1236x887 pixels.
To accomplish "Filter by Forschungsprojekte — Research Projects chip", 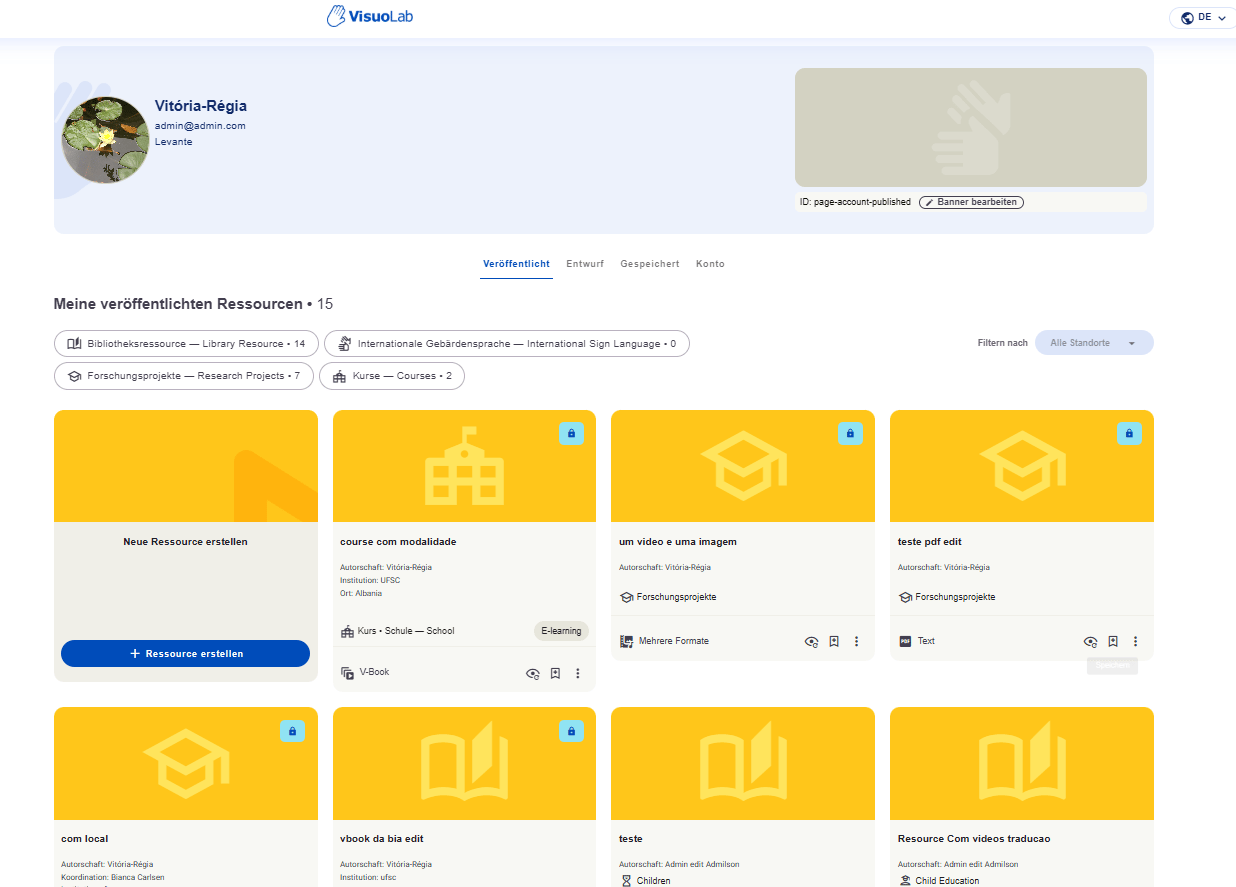I will [184, 376].
